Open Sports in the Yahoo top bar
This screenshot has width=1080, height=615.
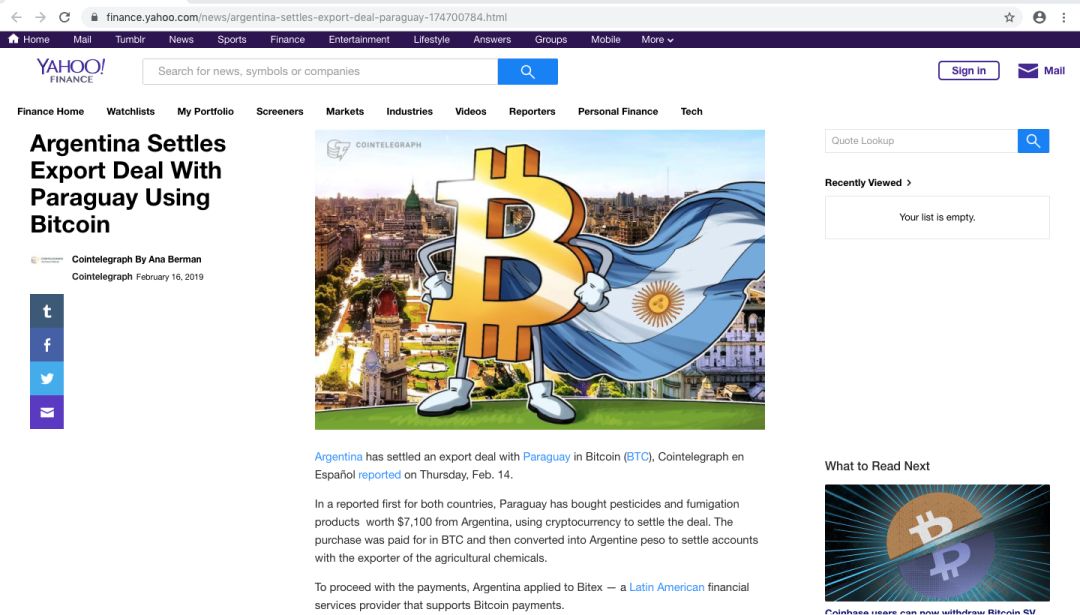(231, 39)
